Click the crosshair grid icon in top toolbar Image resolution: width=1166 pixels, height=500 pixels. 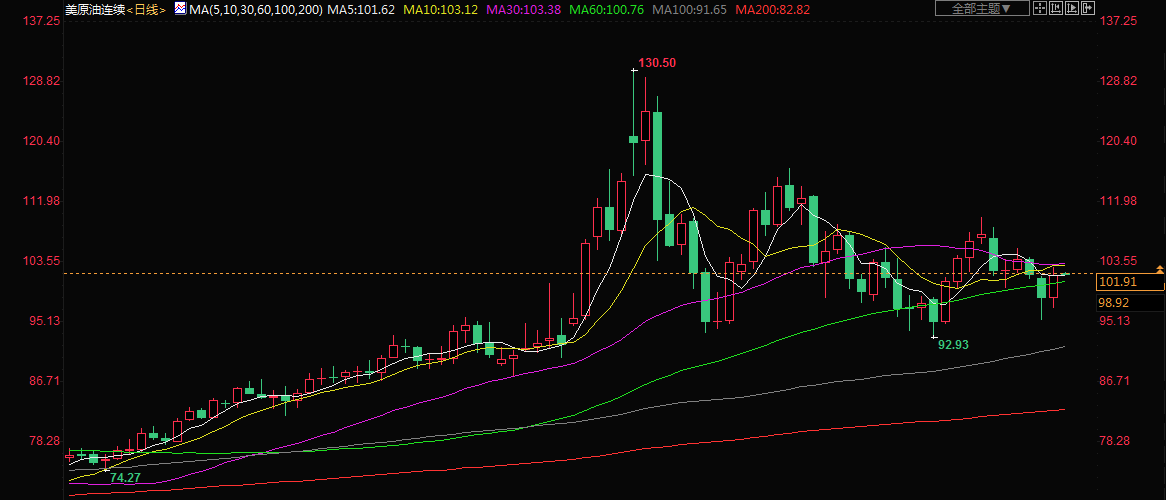click(x=1040, y=8)
